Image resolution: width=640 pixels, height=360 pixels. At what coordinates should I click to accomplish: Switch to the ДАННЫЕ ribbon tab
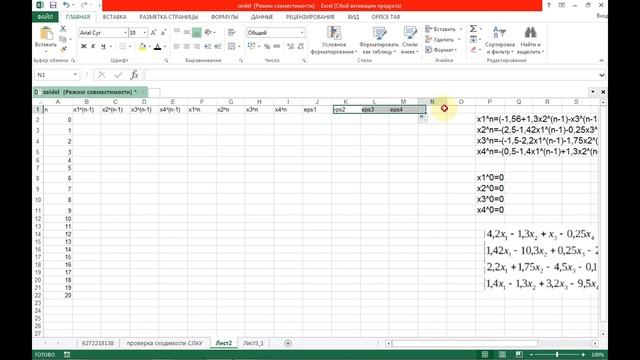click(x=262, y=17)
